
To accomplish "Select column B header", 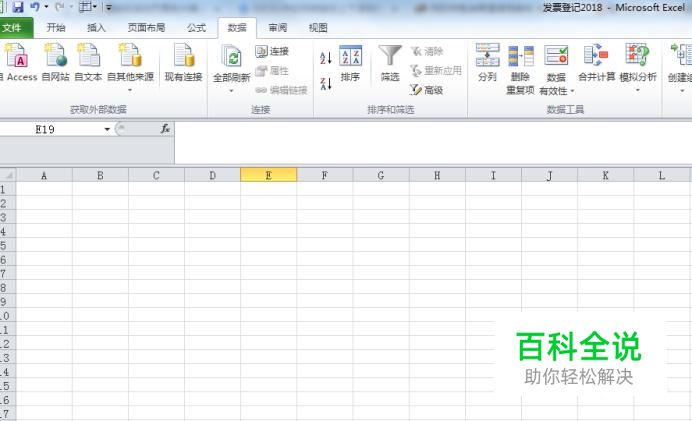I will (x=100, y=175).
